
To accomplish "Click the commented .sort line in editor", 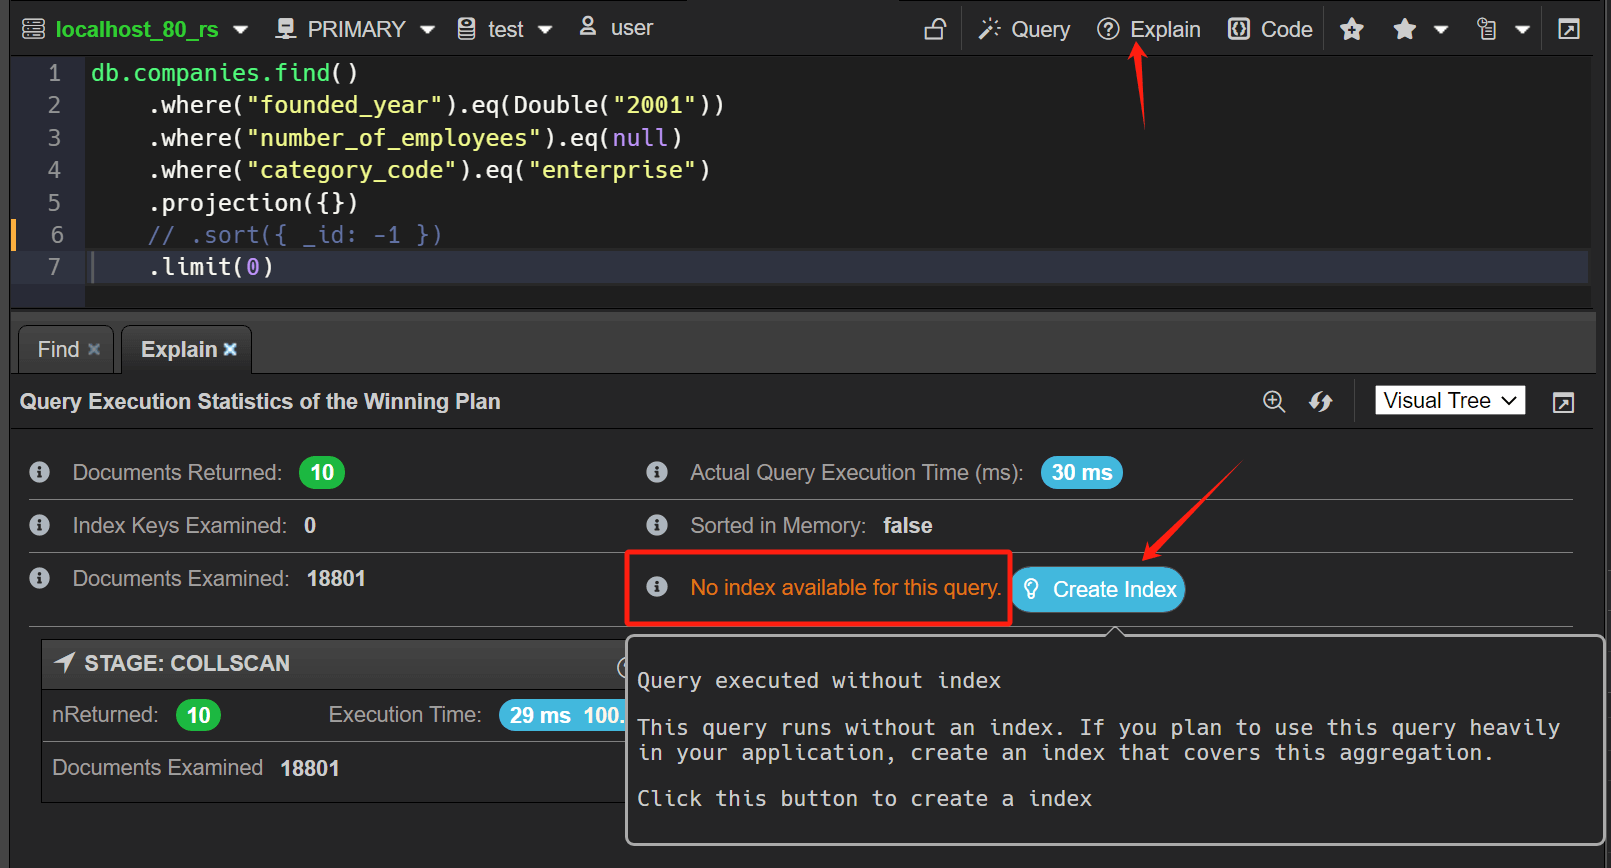I will click(294, 235).
